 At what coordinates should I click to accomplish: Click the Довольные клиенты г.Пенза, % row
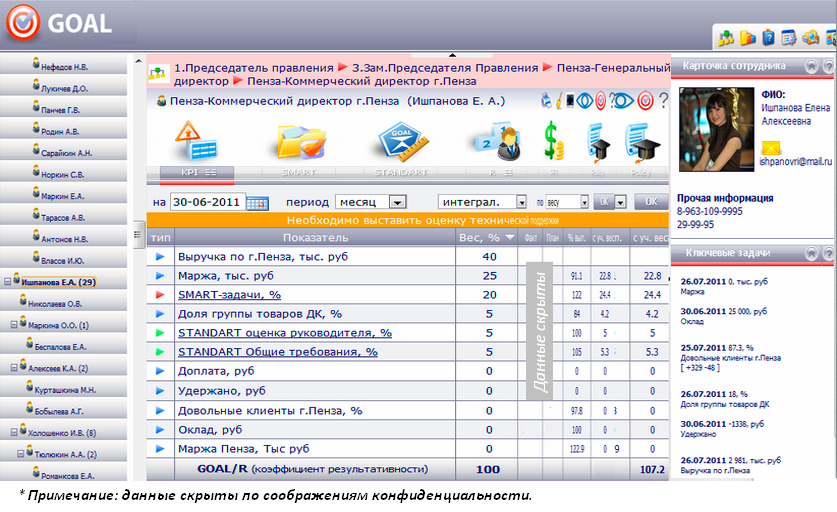tap(408, 411)
